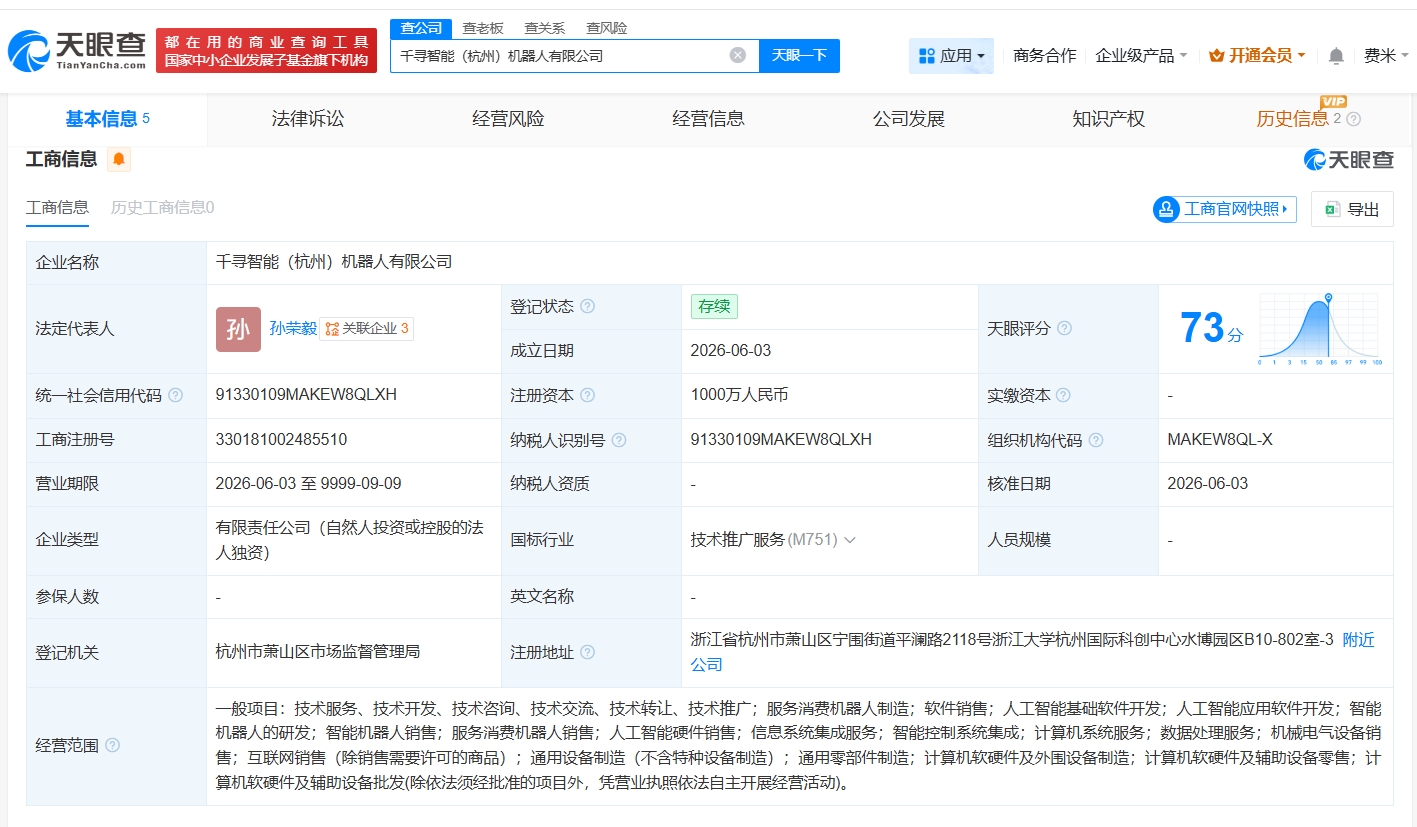
Task: Click the 73分 score value
Action: pos(1211,328)
